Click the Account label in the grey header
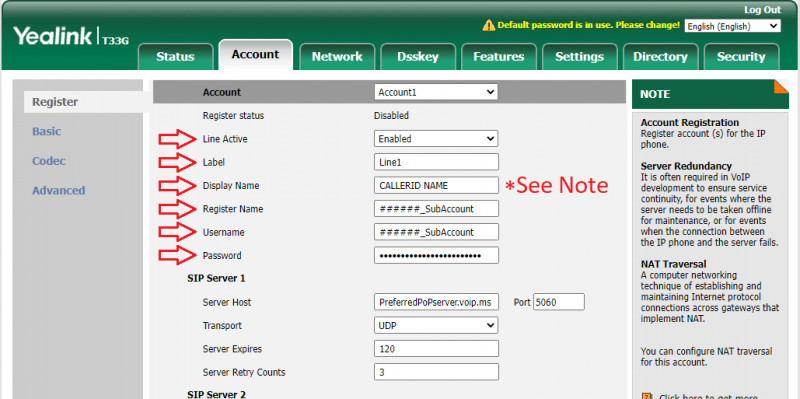This screenshot has height=399, width=800. coord(221,92)
